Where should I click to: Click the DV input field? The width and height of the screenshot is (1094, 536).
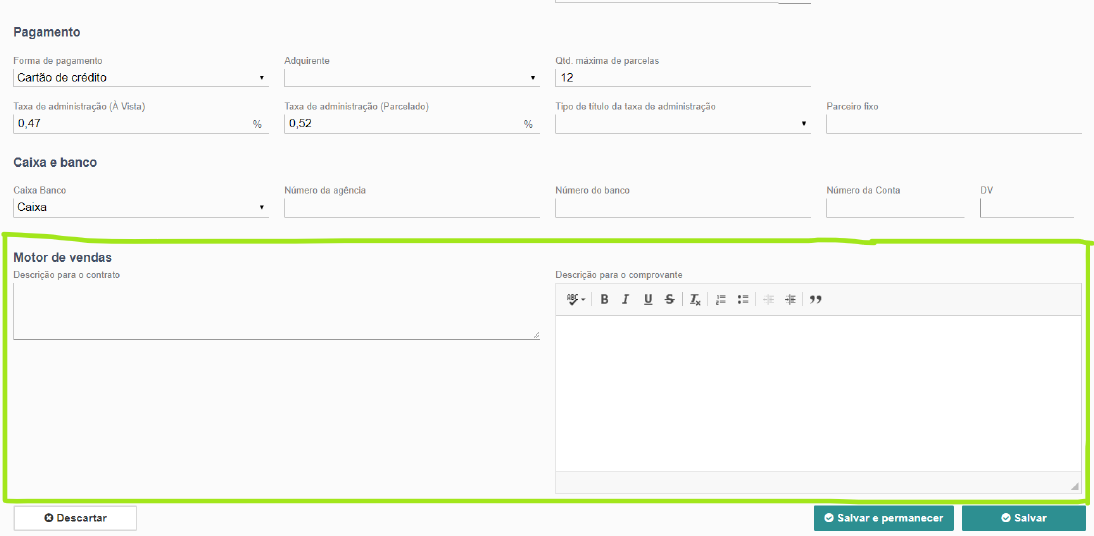(1027, 207)
